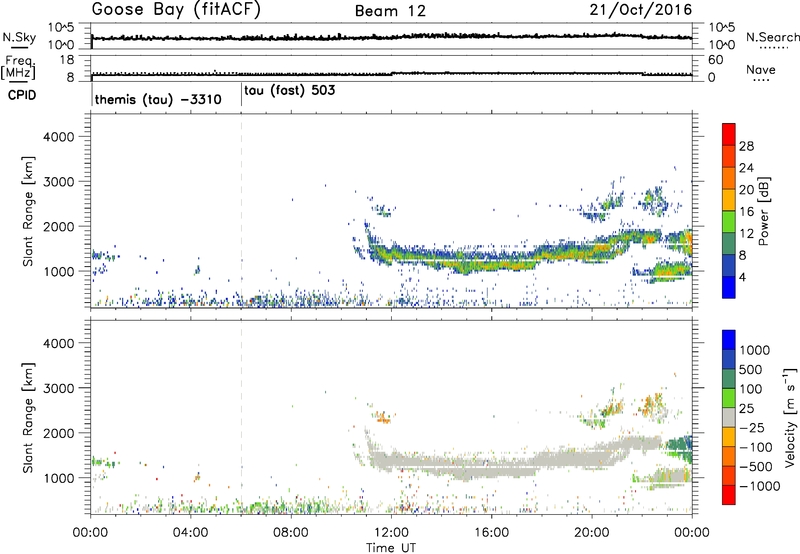
Task: Click the "24" label on Power colorbar
Action: 746,168
